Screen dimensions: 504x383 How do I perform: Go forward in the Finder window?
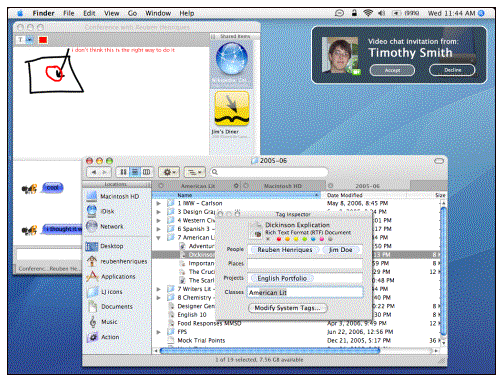click(105, 172)
